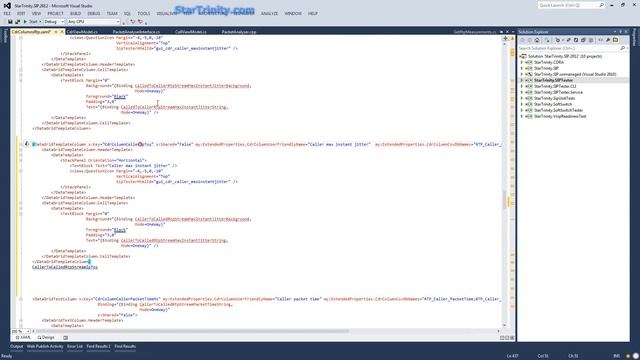
Task: Click the Save All toolbar icon
Action: click(x=17, y=22)
